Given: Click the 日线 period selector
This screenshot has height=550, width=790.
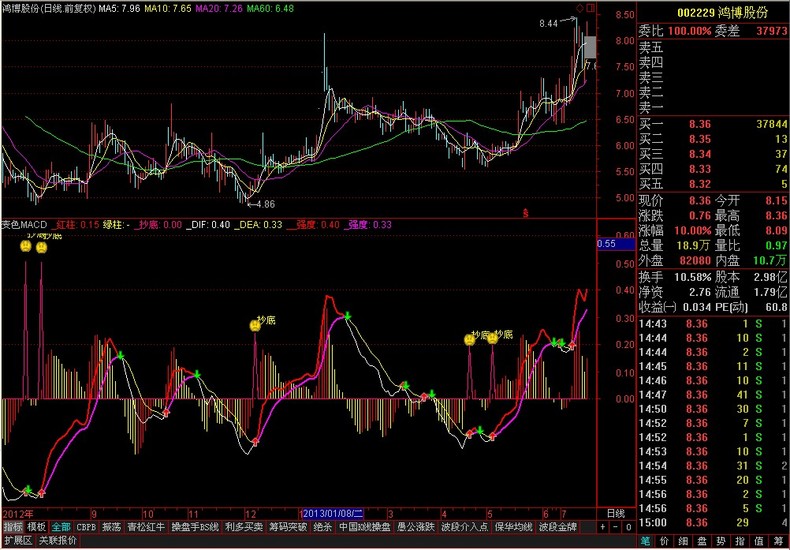Looking at the screenshot, I should coord(616,513).
